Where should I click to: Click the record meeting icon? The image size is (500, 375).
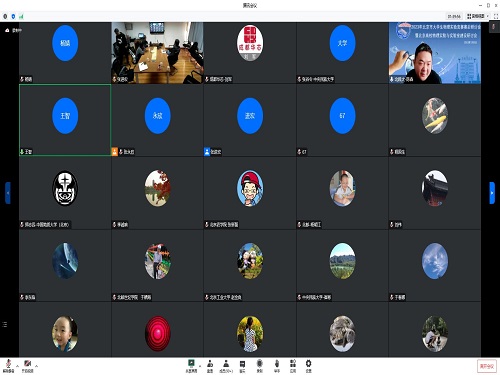(260, 365)
